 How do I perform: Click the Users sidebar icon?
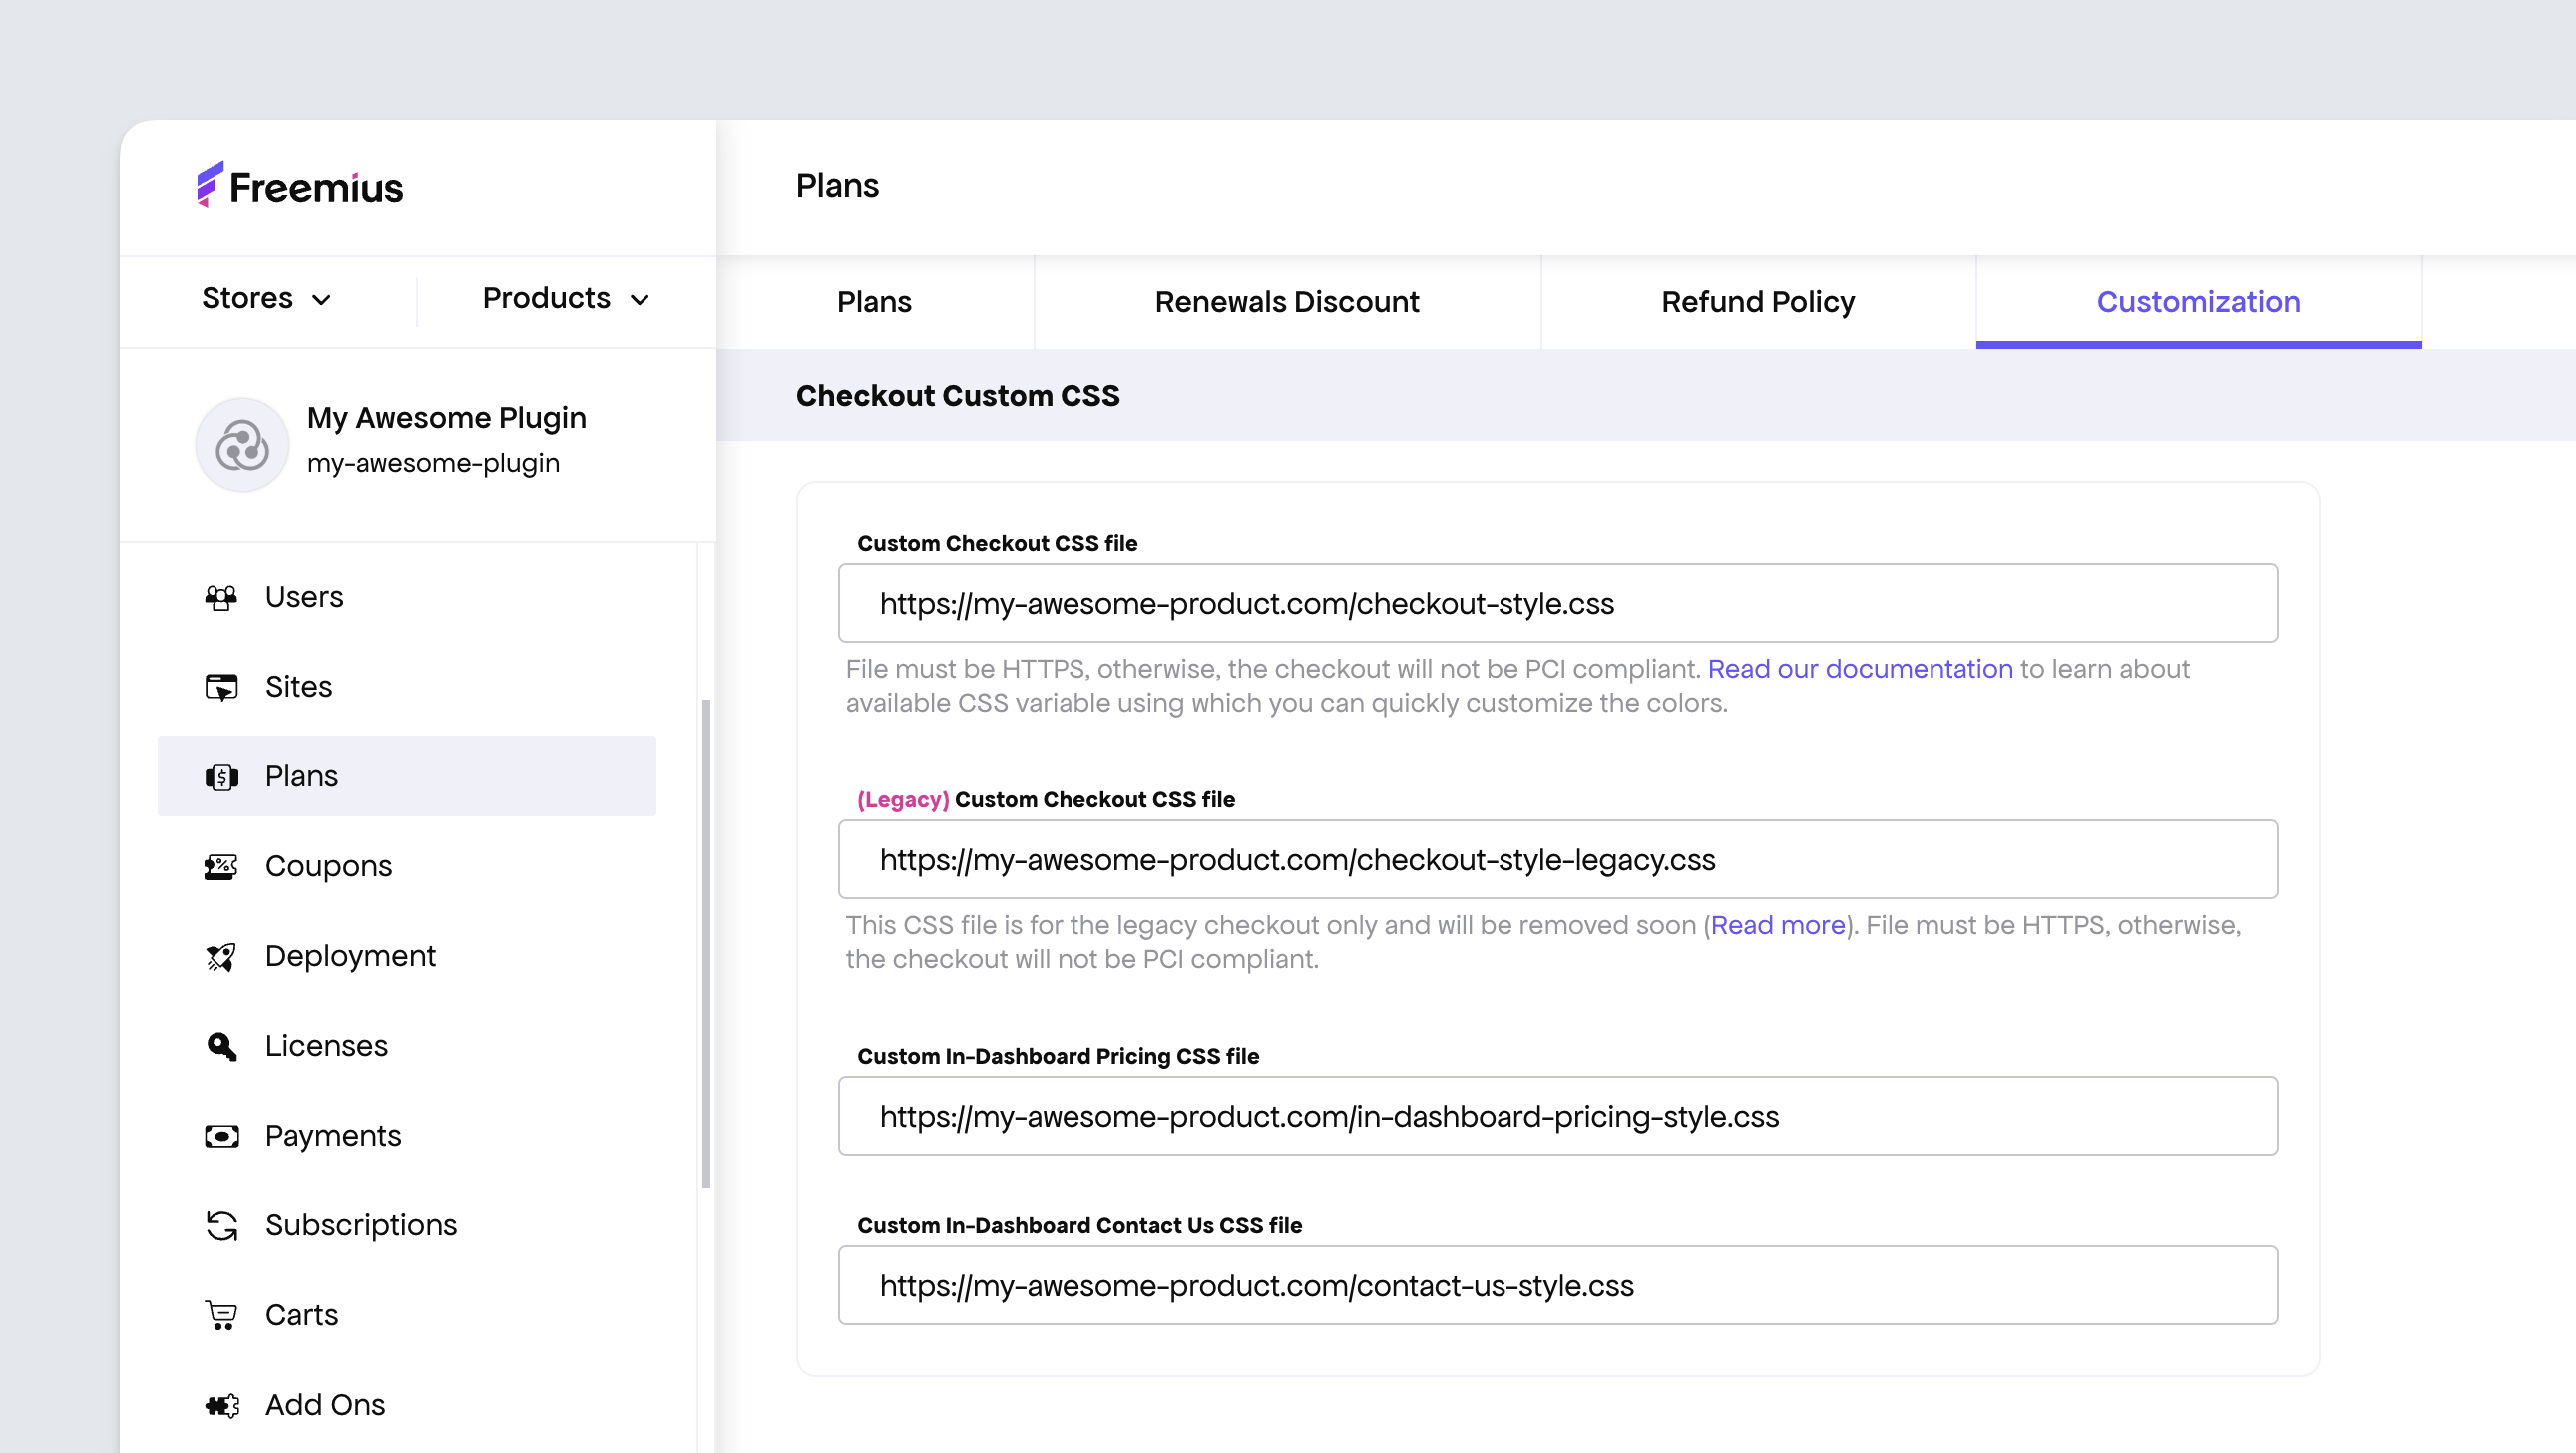pos(221,597)
